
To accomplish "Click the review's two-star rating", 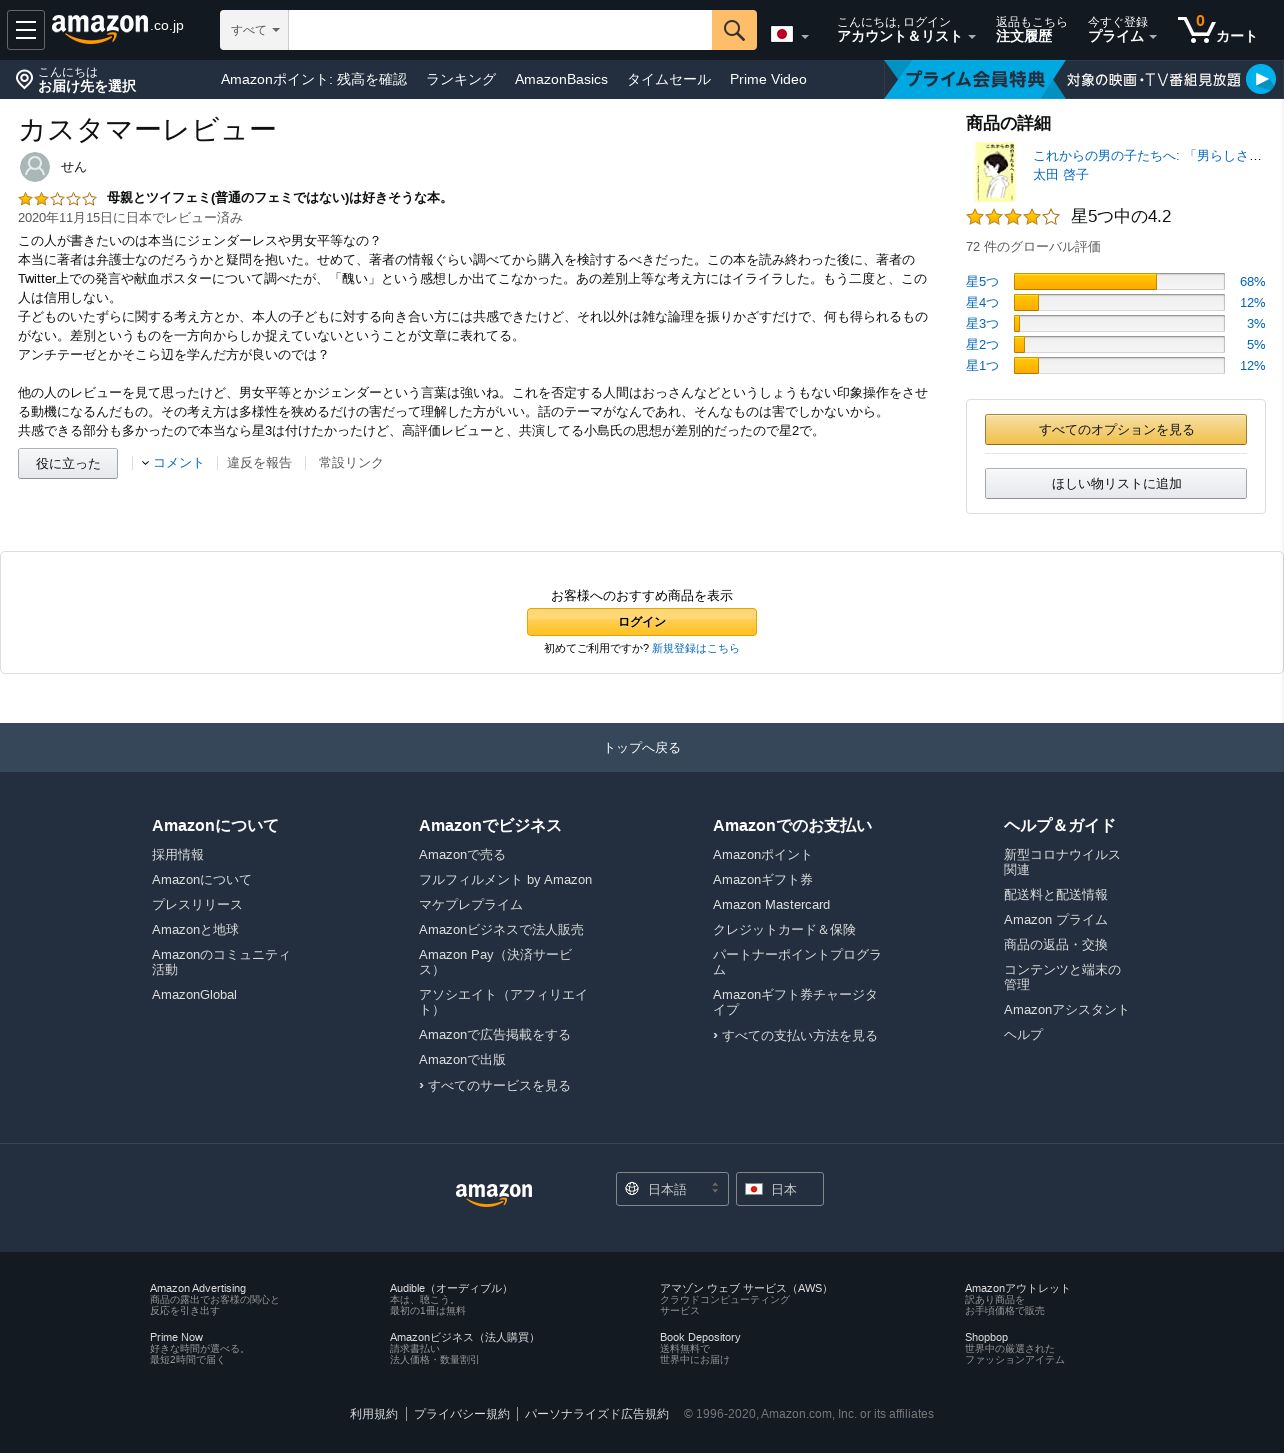I will pos(57,199).
